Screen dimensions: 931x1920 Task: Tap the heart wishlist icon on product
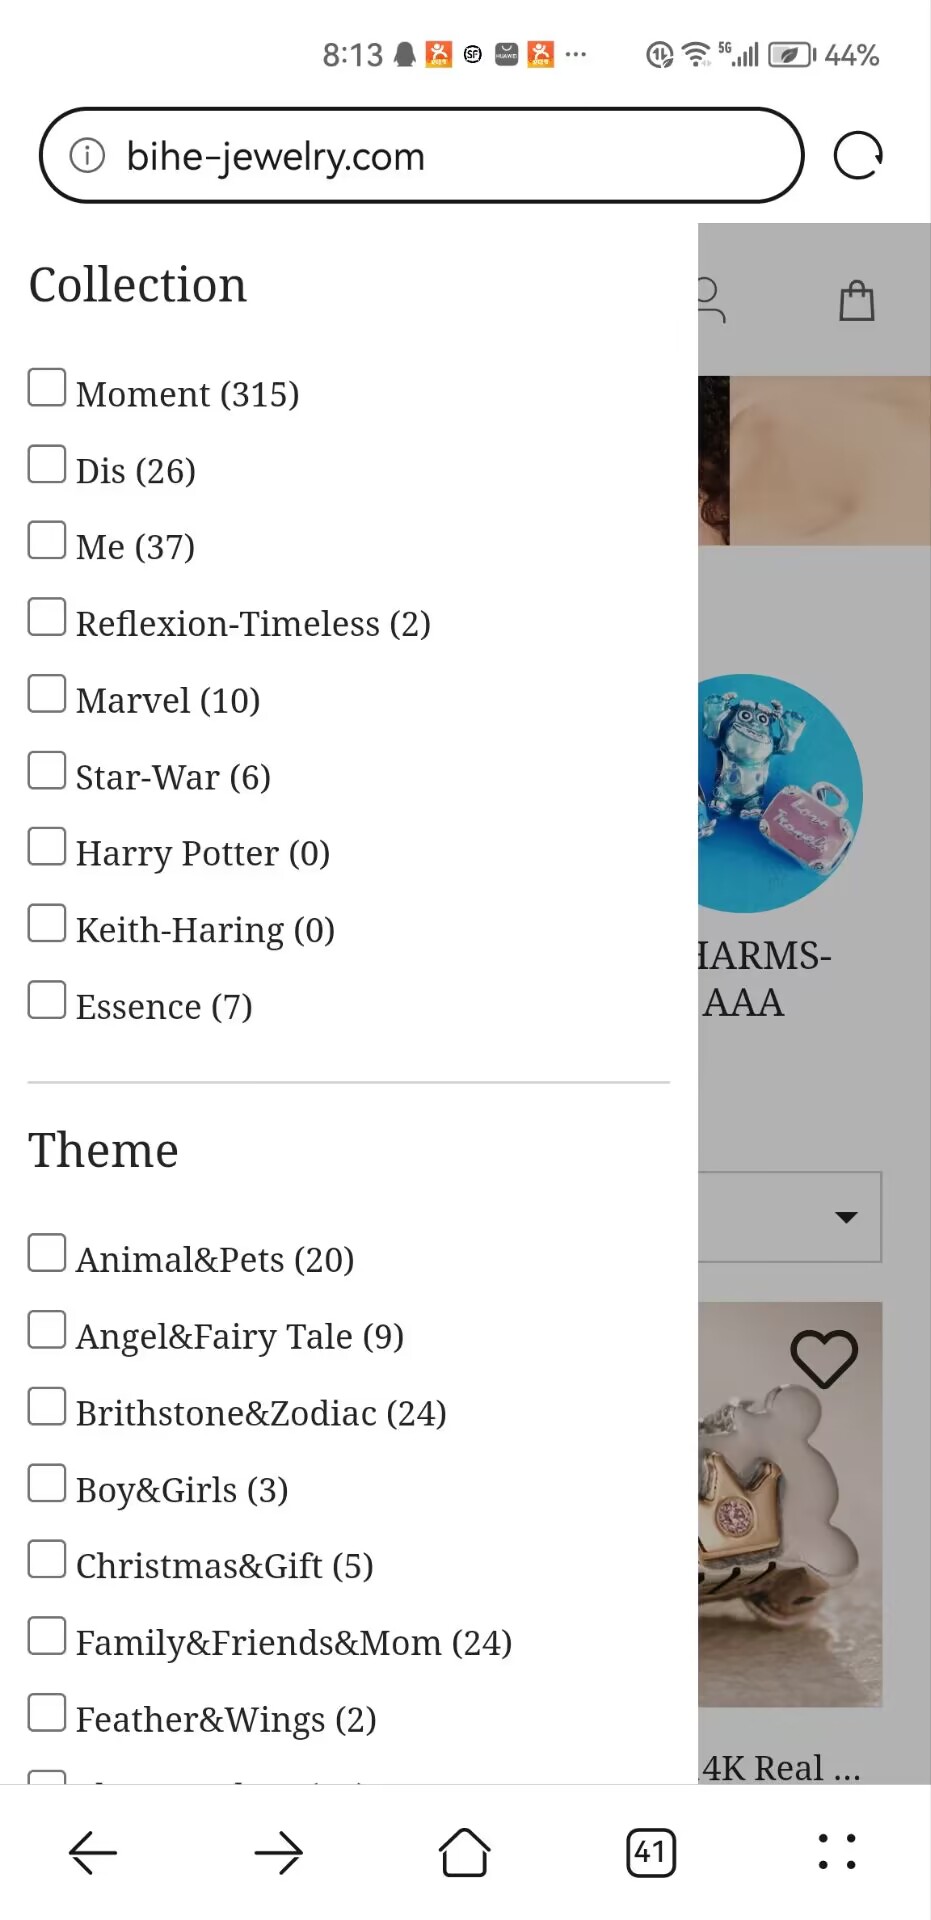tap(824, 1358)
